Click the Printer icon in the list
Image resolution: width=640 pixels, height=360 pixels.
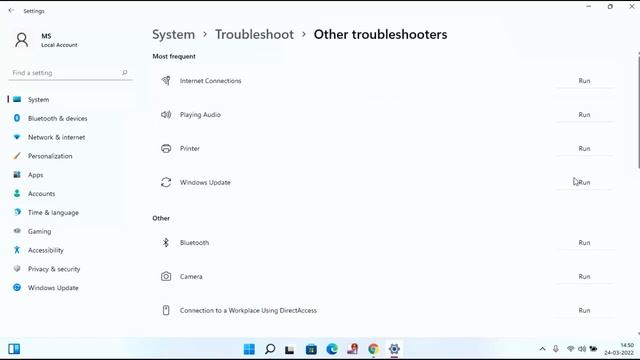pos(166,149)
